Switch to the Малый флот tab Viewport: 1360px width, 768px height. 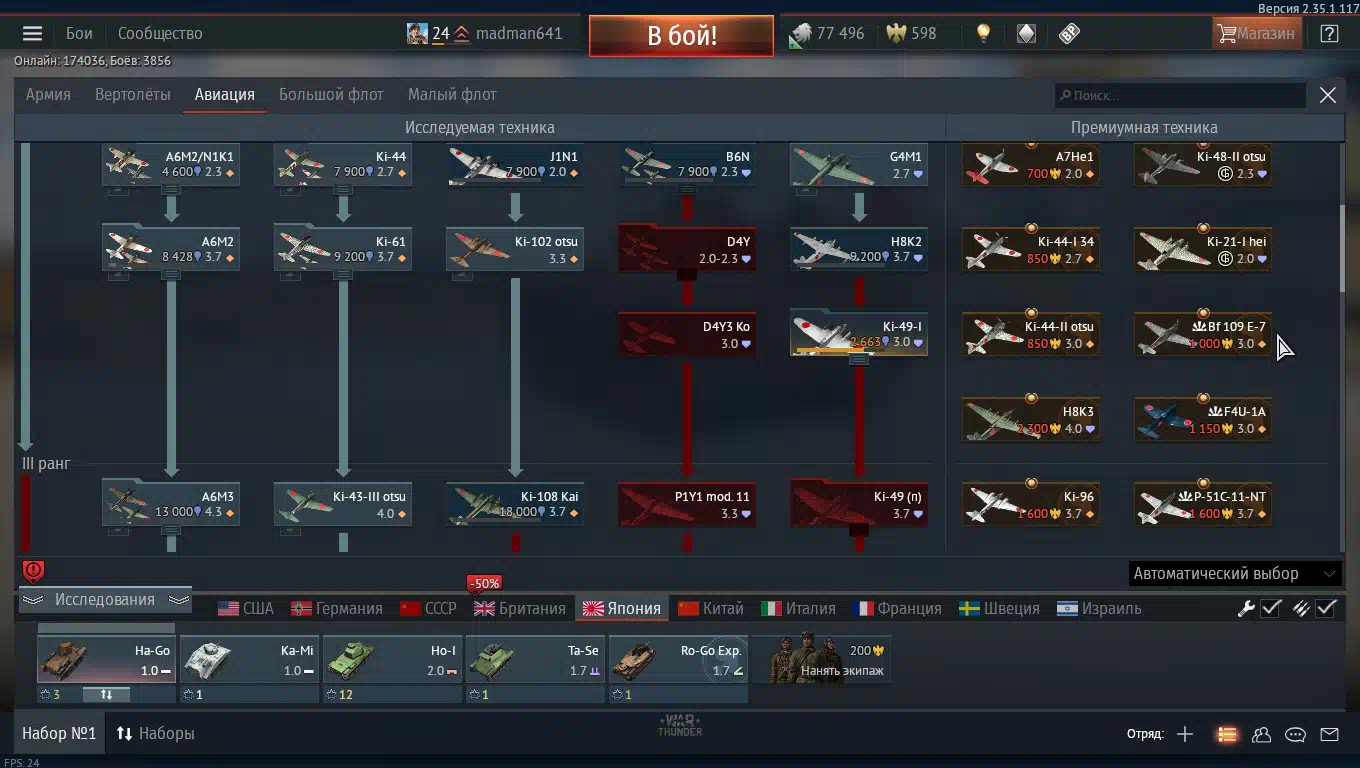click(x=452, y=95)
